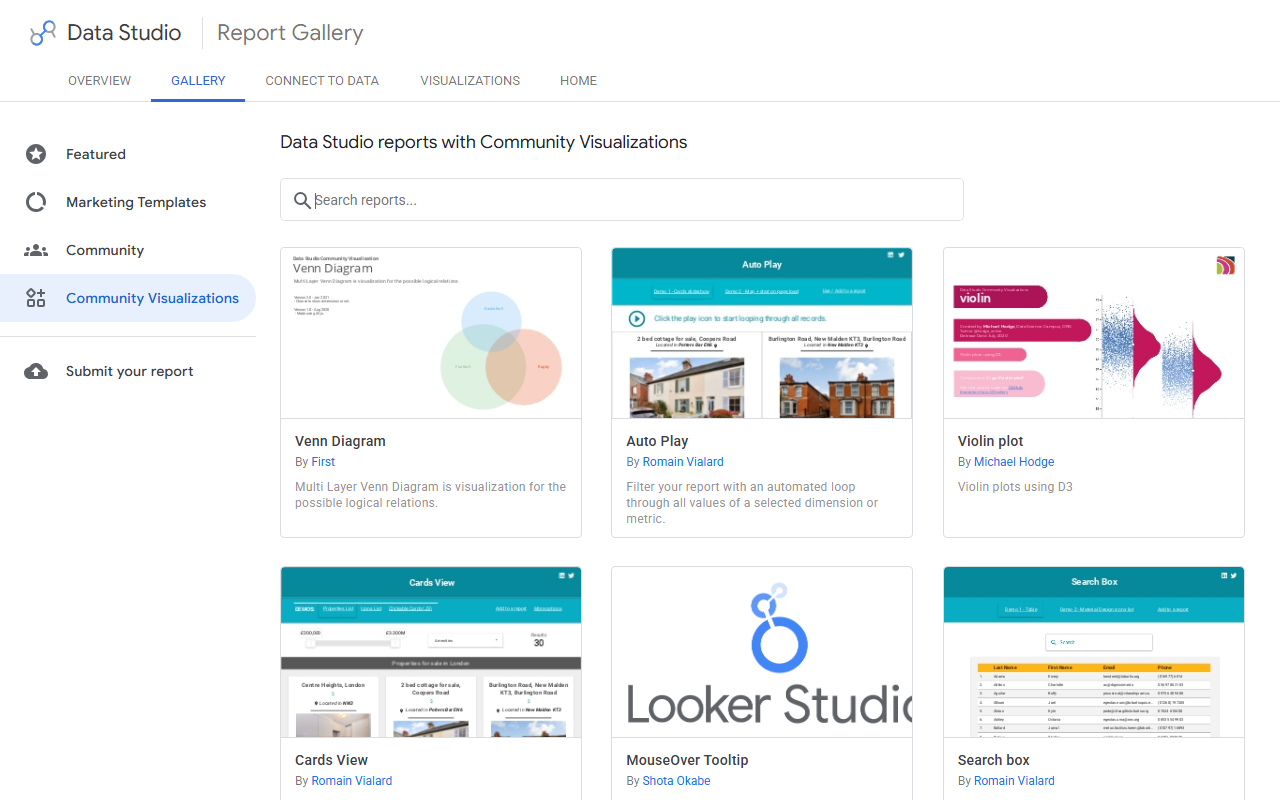This screenshot has height=800, width=1280.
Task: Open the Cards View thumbnail
Action: (x=431, y=652)
